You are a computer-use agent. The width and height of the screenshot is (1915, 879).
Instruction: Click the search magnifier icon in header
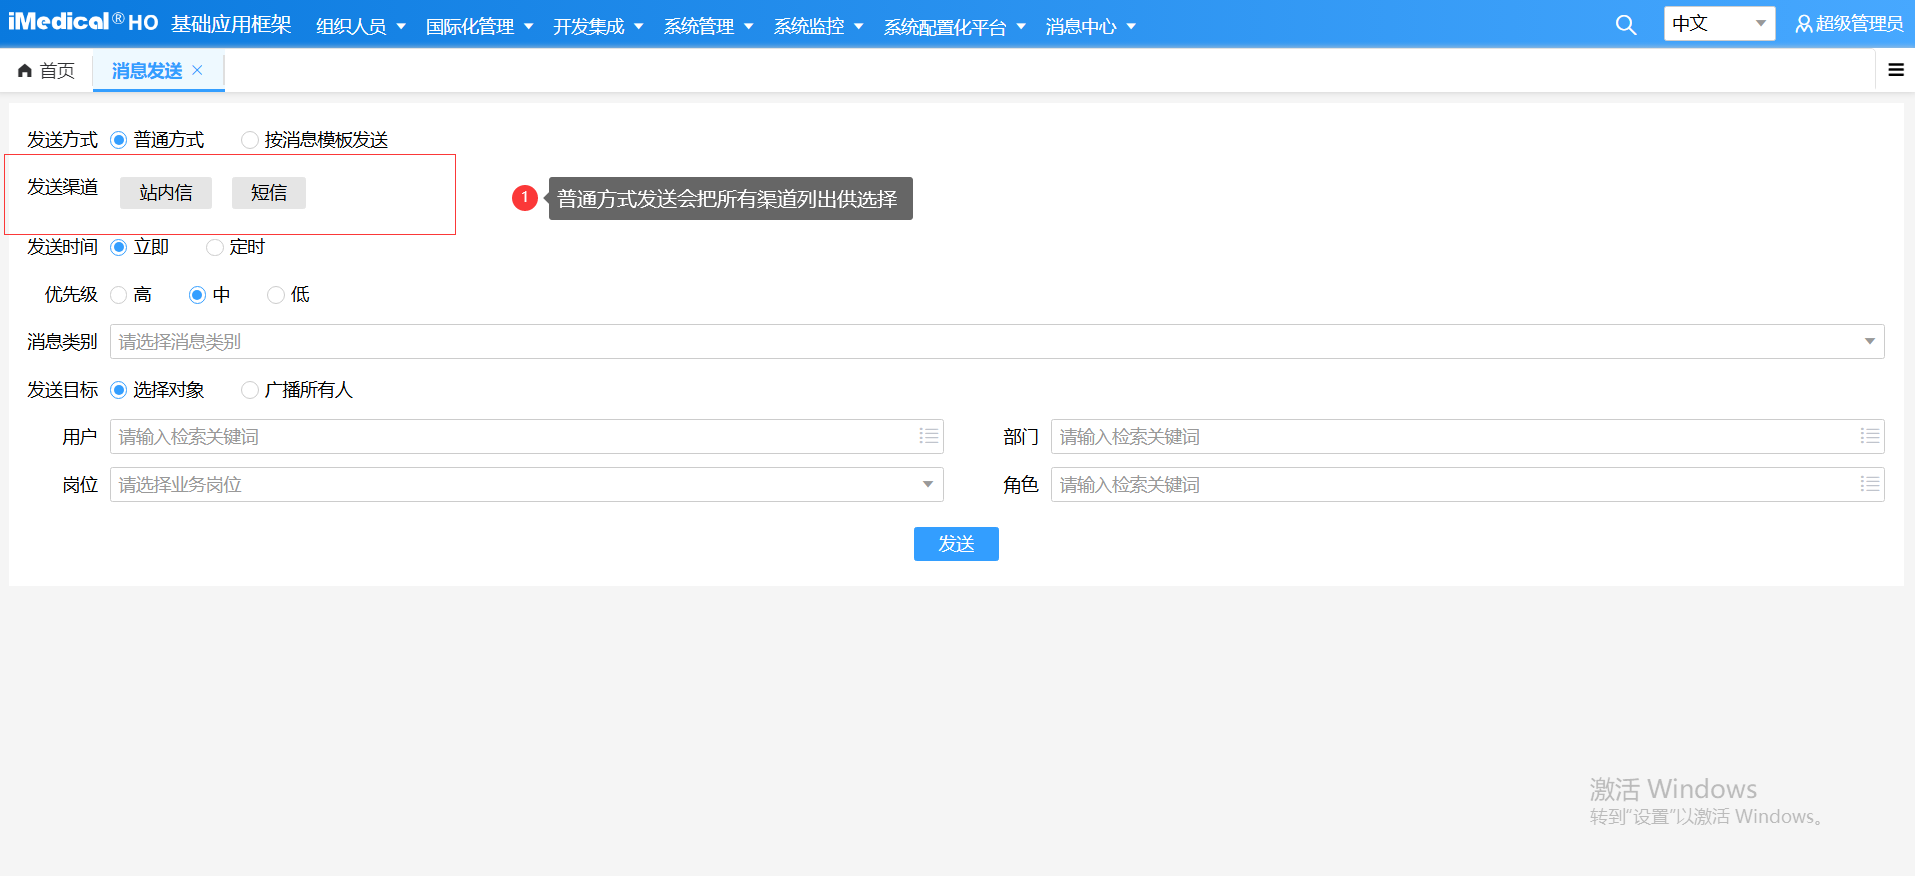(x=1626, y=25)
